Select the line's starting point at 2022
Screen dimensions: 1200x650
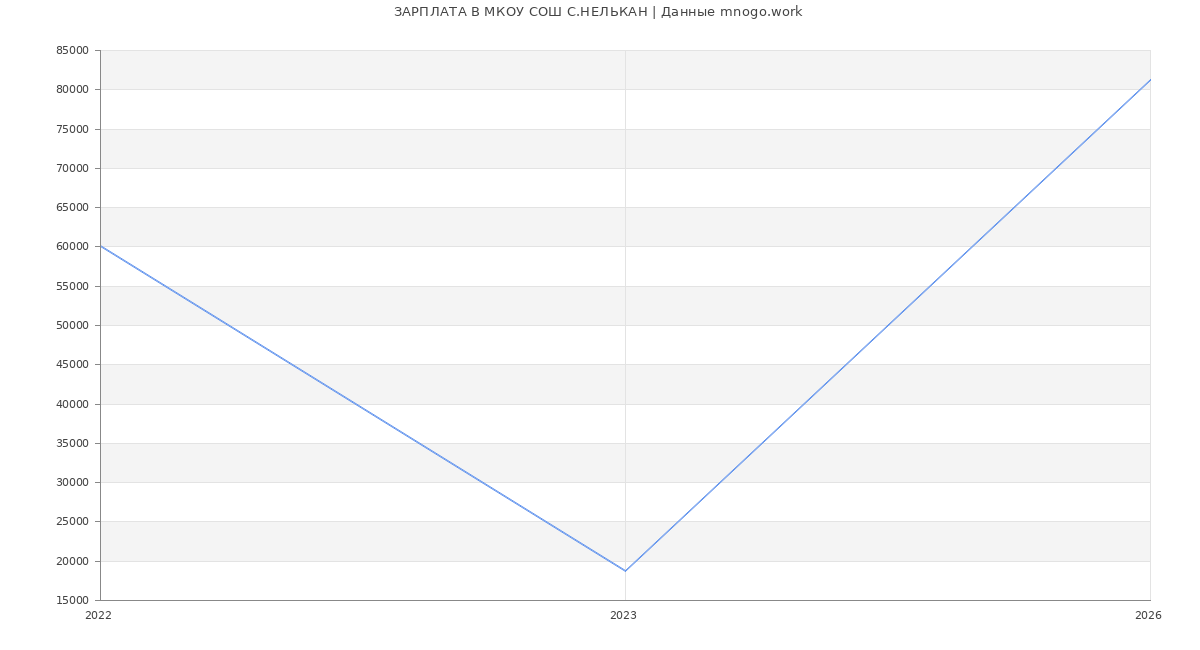point(101,246)
